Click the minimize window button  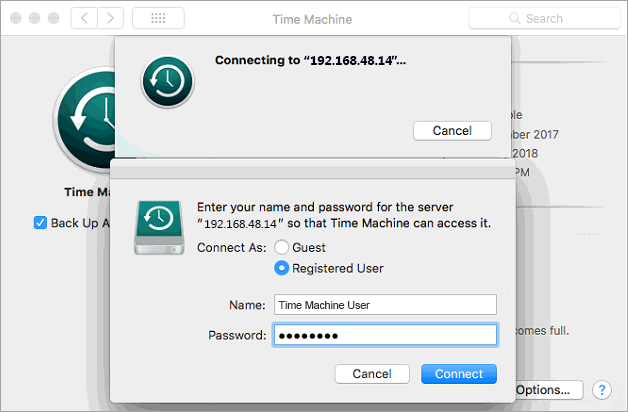[x=34, y=18]
